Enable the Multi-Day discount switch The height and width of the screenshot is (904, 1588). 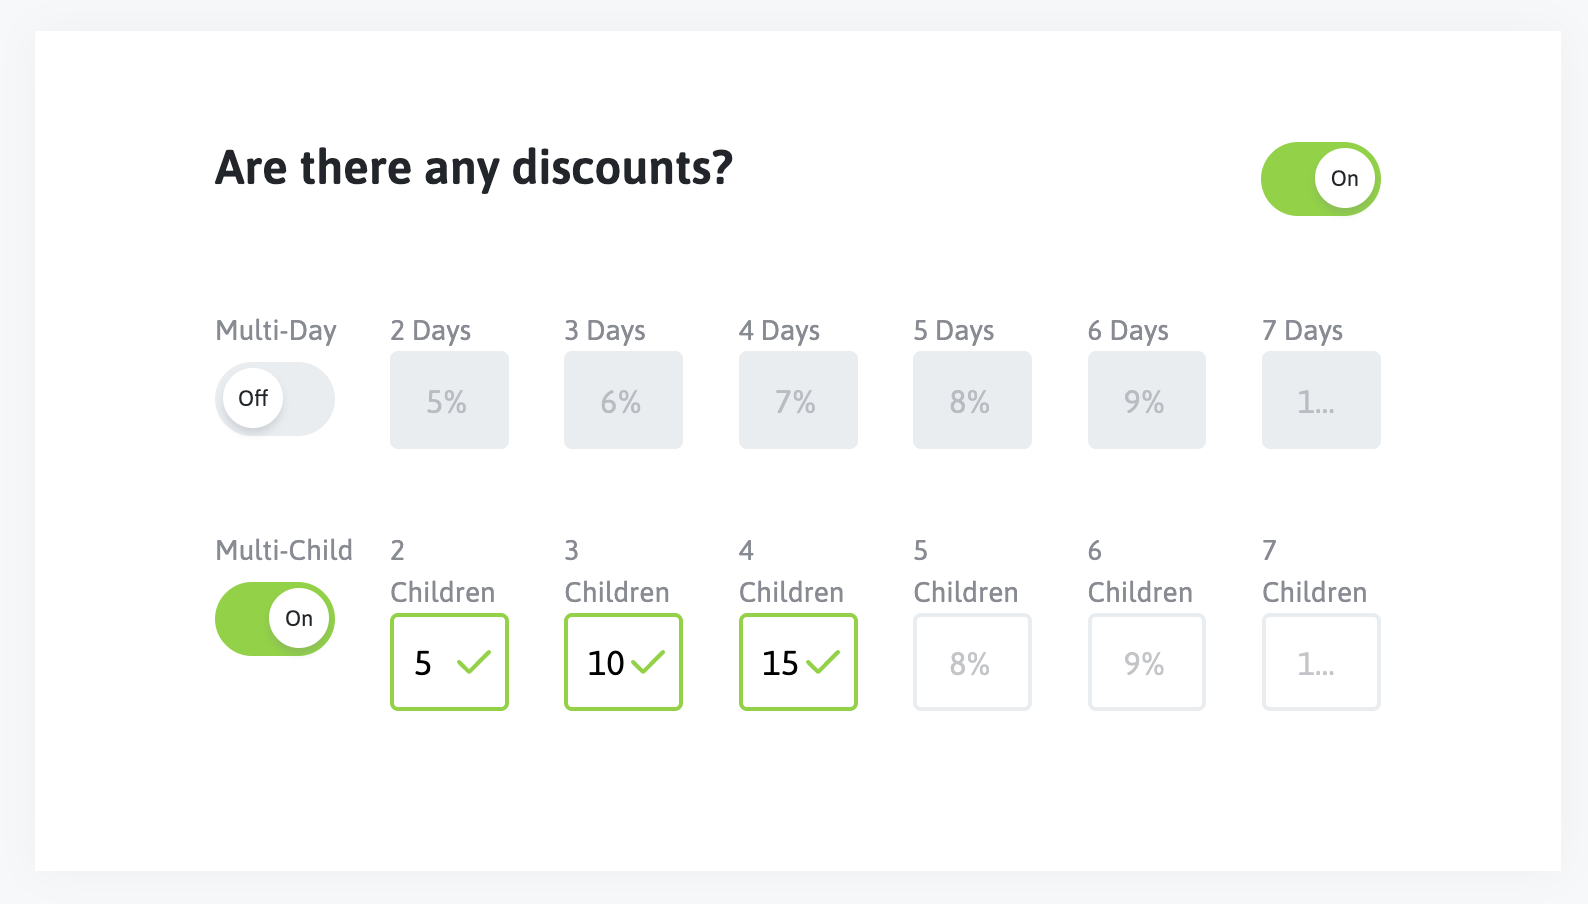[x=275, y=399]
